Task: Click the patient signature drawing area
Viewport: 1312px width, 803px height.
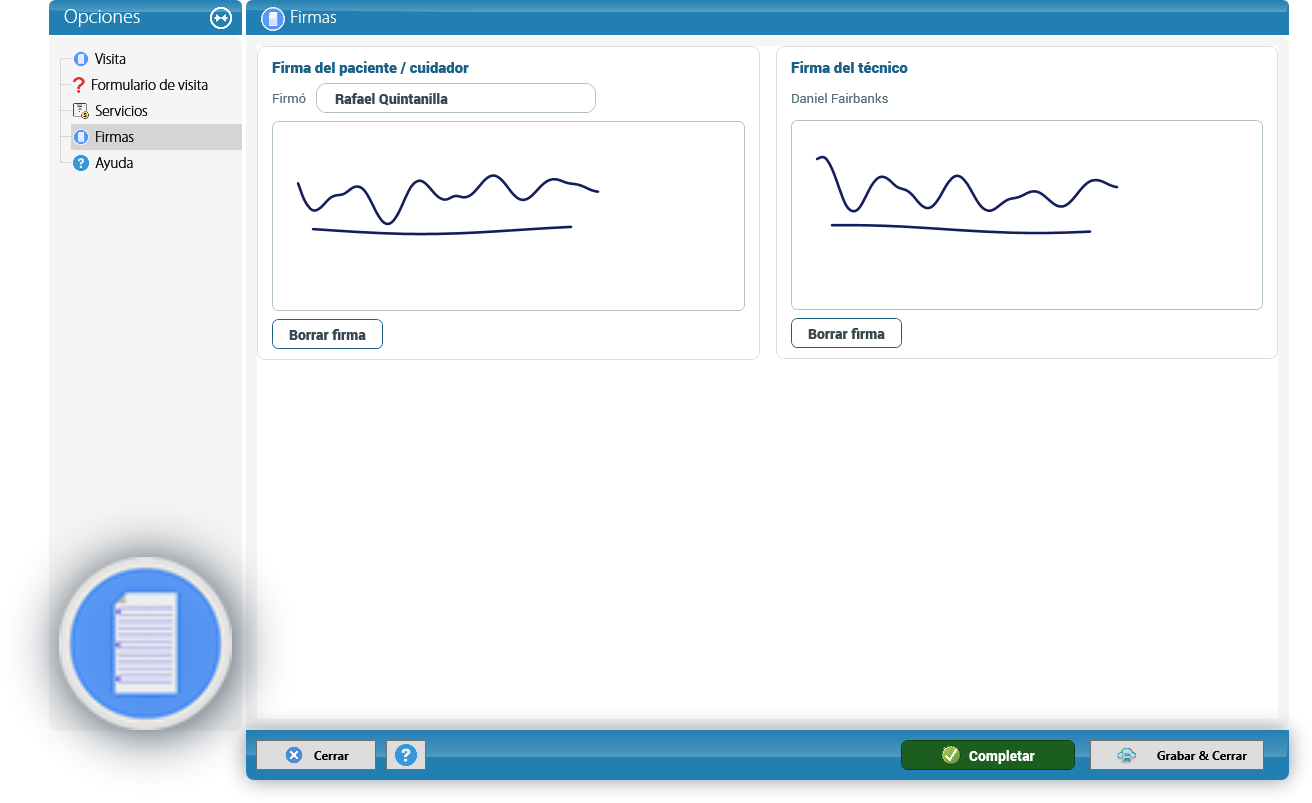Action: coord(508,216)
